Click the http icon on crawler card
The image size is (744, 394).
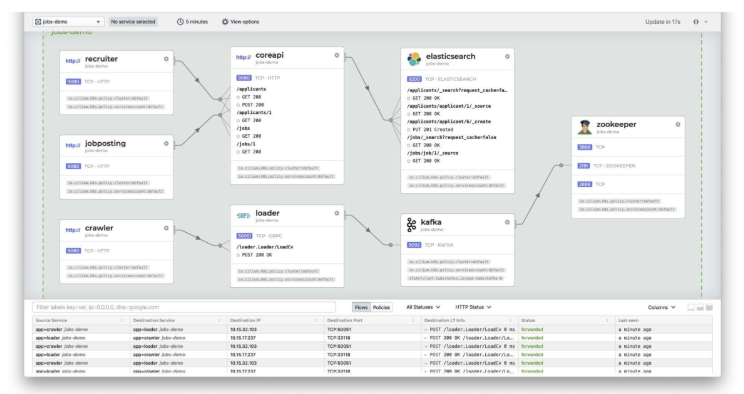[73, 230]
